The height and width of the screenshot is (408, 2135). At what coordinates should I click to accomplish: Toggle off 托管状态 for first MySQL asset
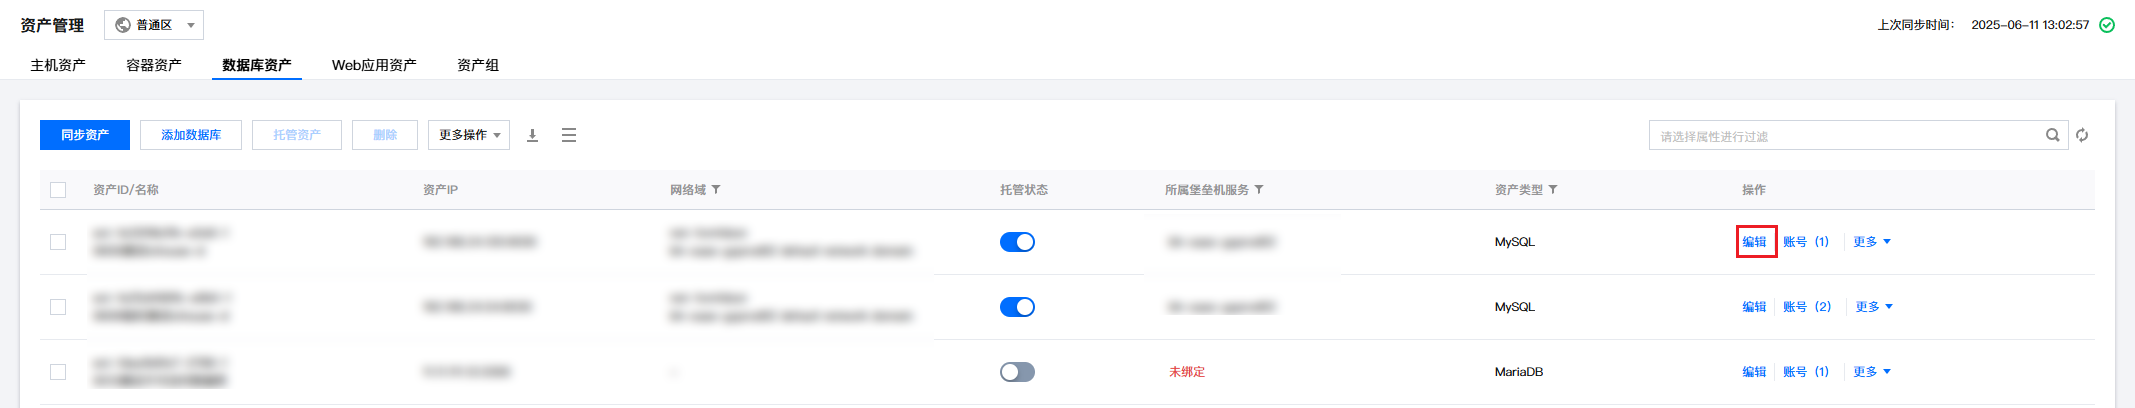pos(1017,242)
